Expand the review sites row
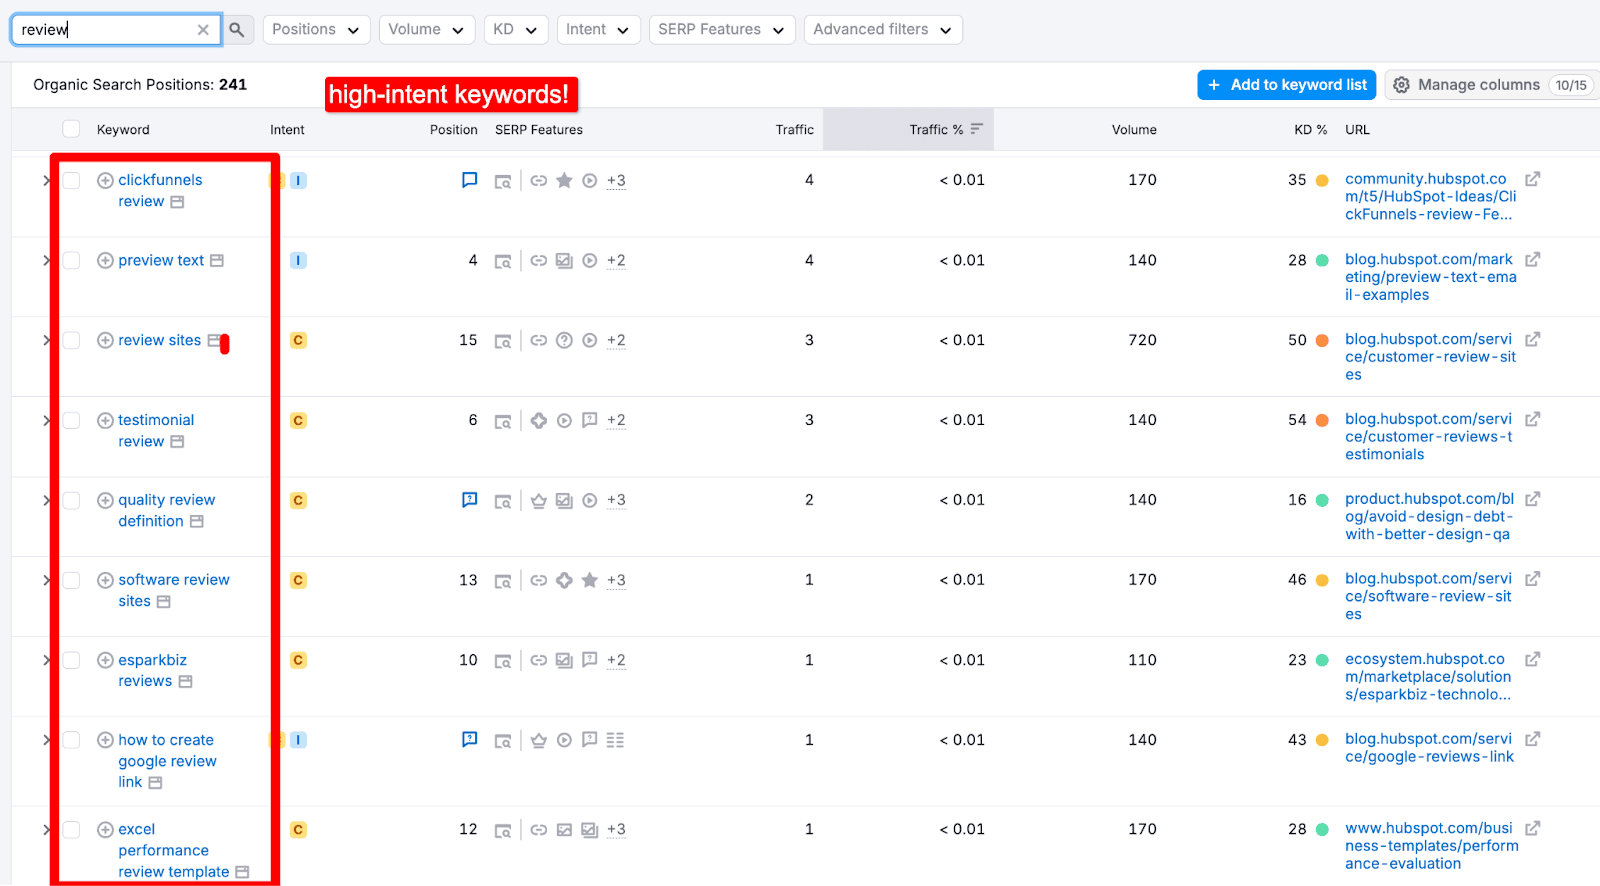This screenshot has height=886, width=1600. click(46, 340)
